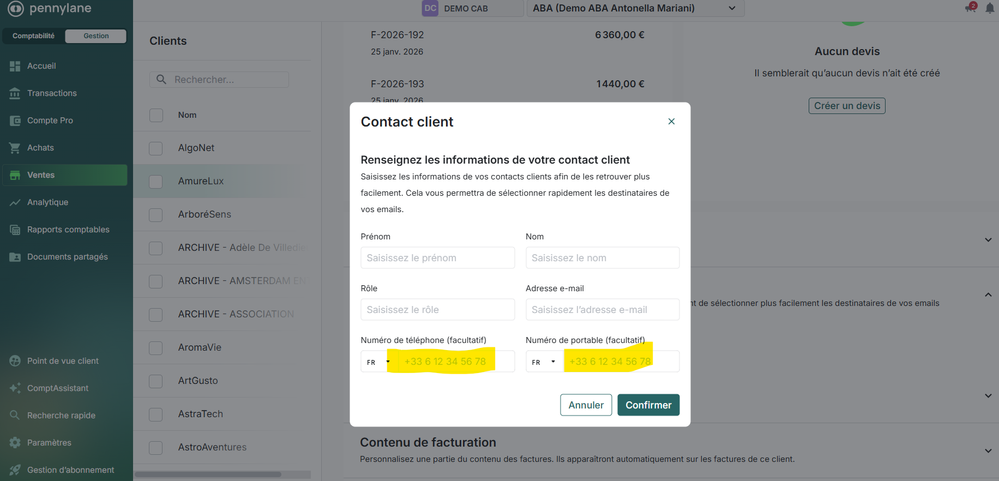Switch to the Comptabilité tab
Image resolution: width=999 pixels, height=481 pixels.
34,36
